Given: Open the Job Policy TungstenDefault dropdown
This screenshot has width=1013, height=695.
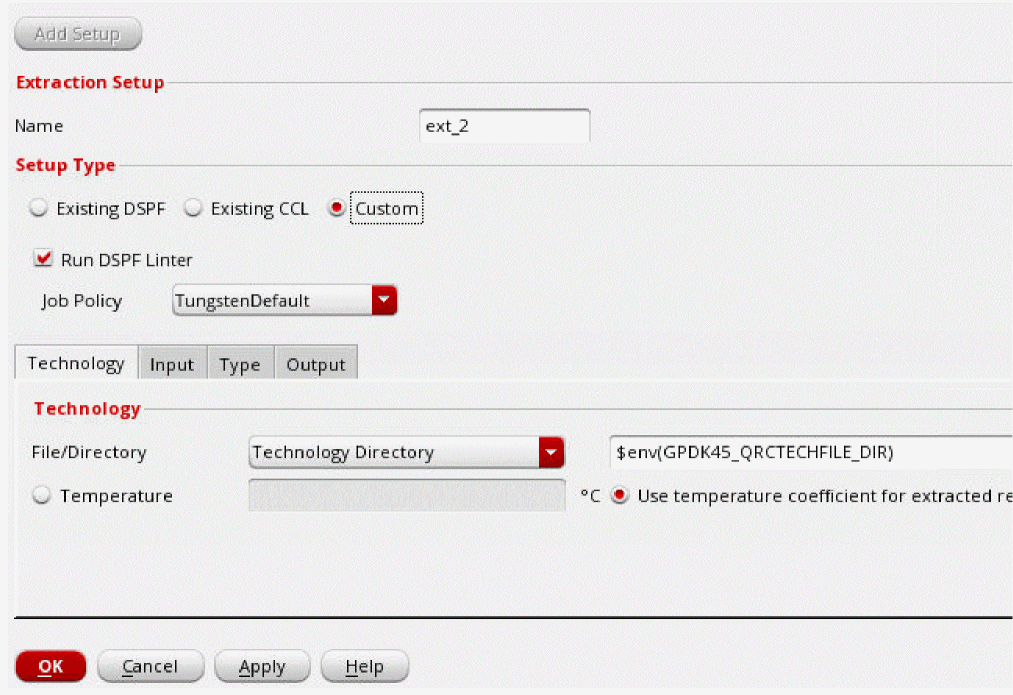Looking at the screenshot, I should [x=284, y=300].
